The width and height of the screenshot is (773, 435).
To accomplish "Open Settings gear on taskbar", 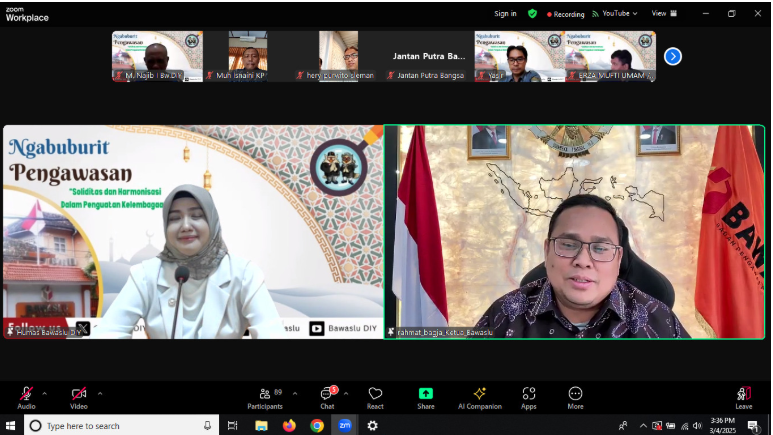I will point(373,425).
